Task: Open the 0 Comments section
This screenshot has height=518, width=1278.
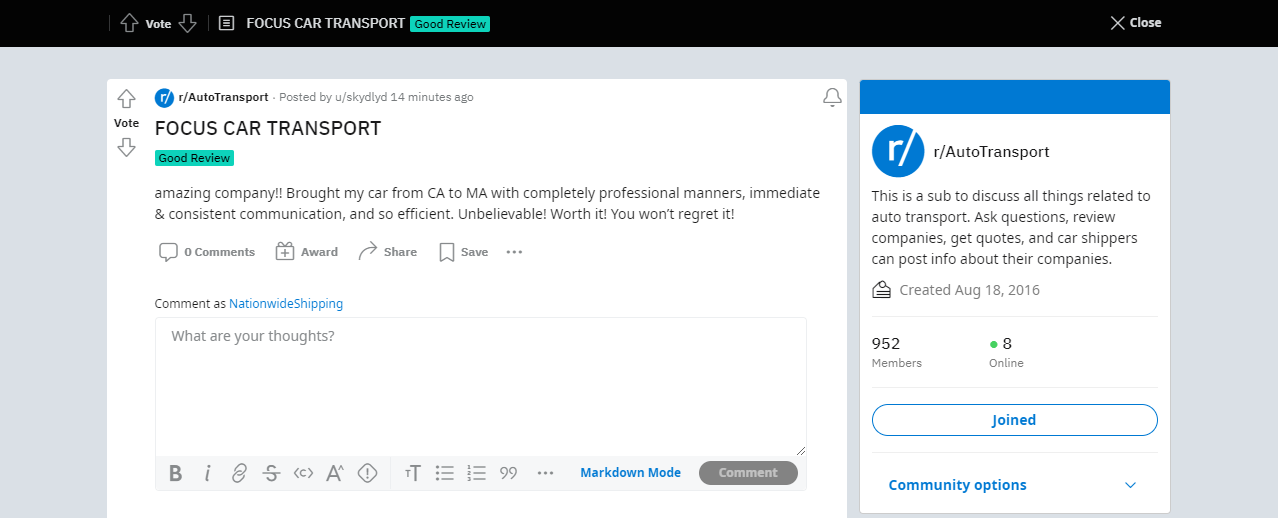Action: [x=207, y=252]
